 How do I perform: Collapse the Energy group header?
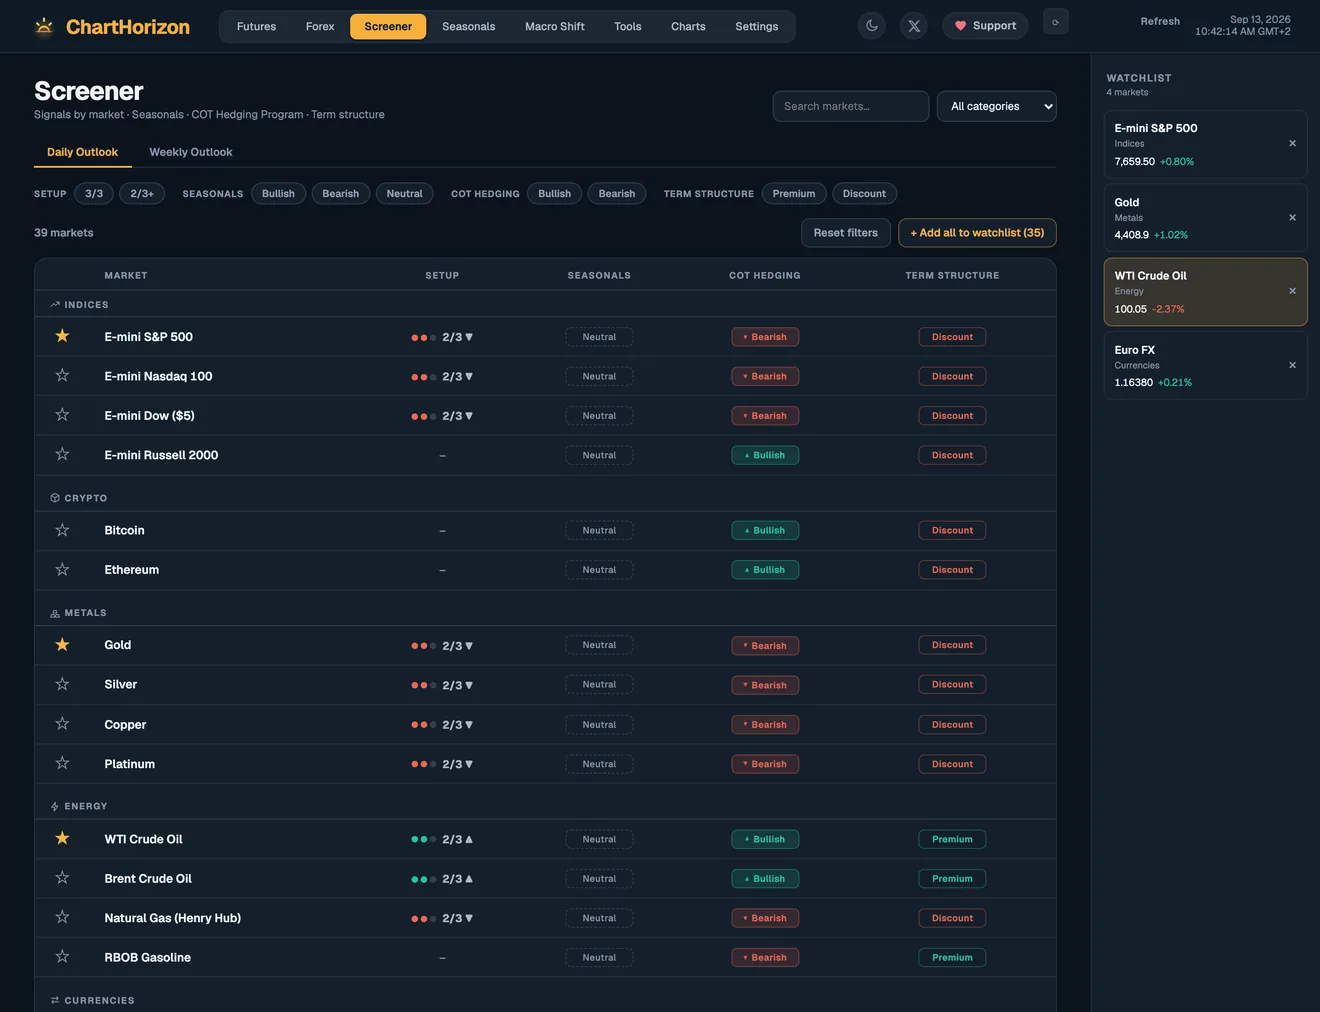click(545, 806)
